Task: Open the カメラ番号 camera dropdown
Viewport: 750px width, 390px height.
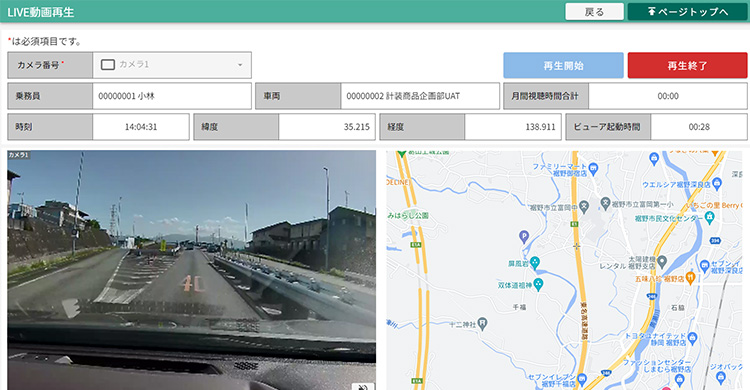Action: click(x=172, y=65)
